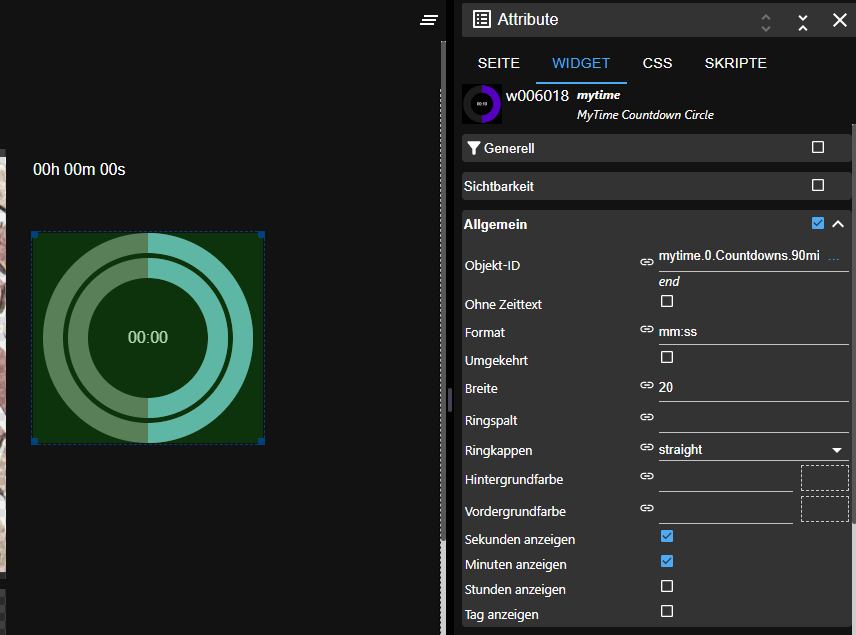Click the filter icon in the Generell header
The width and height of the screenshot is (856, 635).
coord(473,148)
